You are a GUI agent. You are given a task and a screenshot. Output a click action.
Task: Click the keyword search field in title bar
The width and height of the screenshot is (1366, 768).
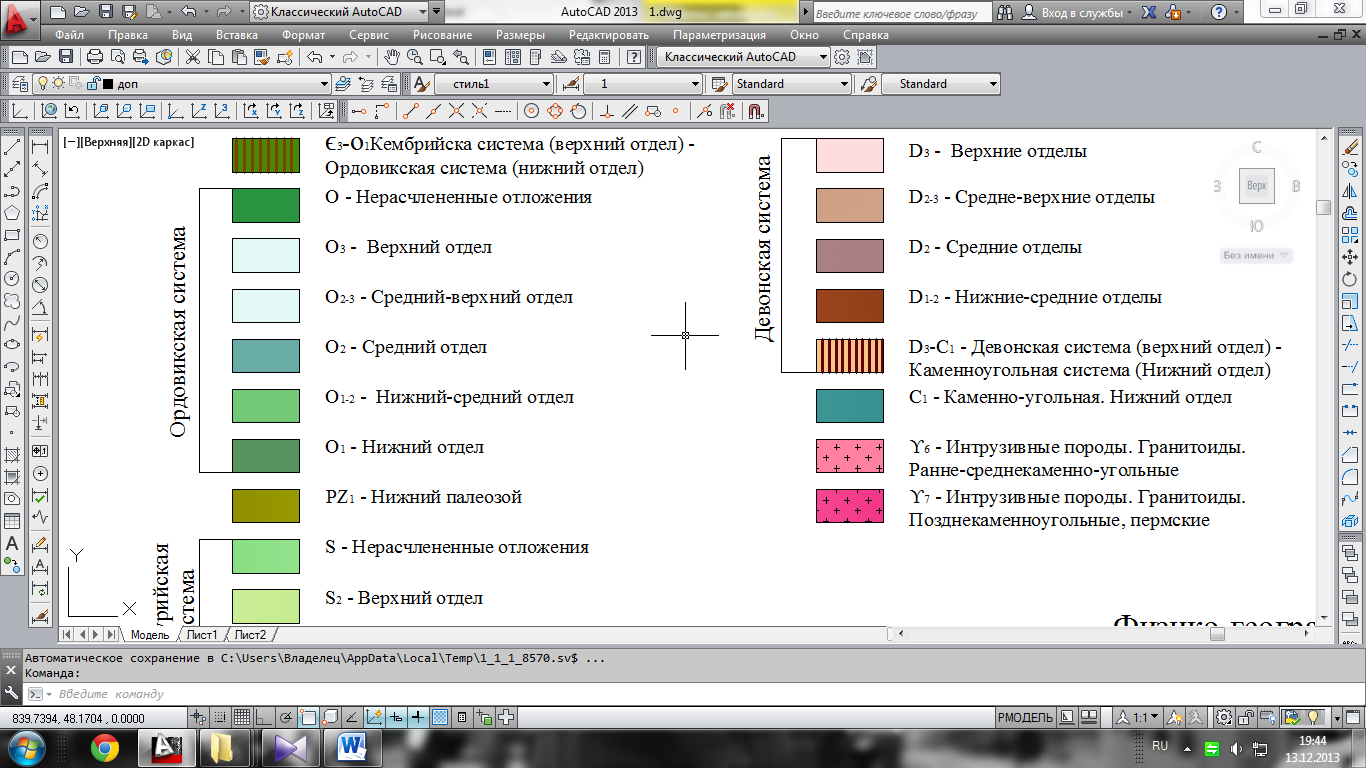tap(902, 12)
